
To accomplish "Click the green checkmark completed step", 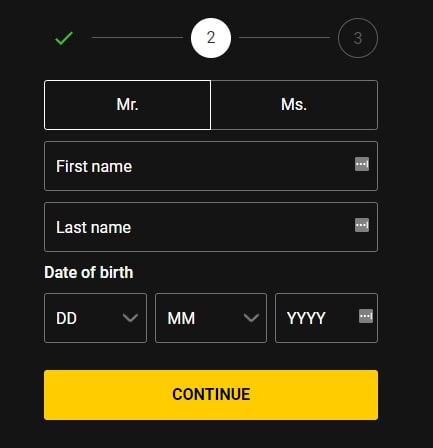I will tap(64, 38).
